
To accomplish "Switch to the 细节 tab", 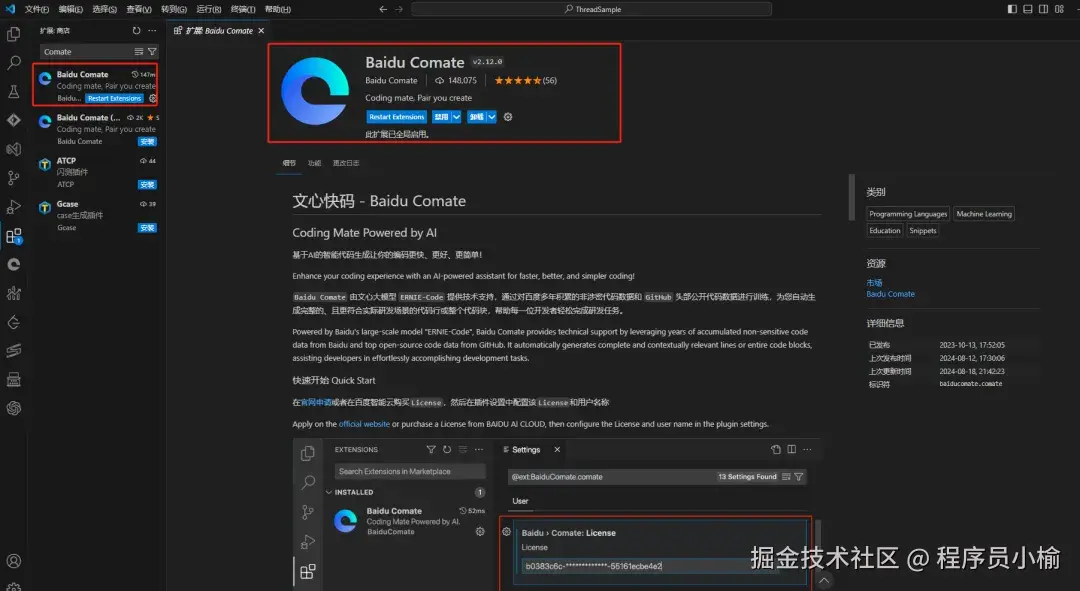I will click(289, 163).
